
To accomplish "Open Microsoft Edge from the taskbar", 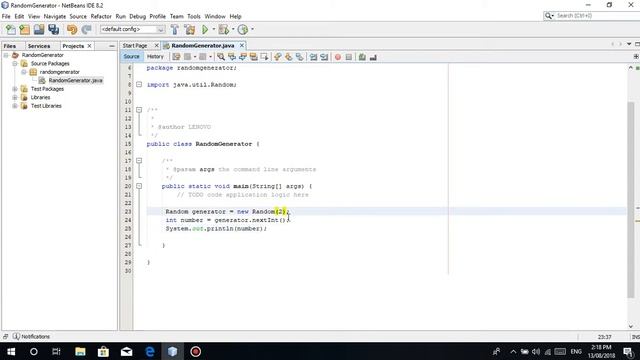I will [x=150, y=351].
